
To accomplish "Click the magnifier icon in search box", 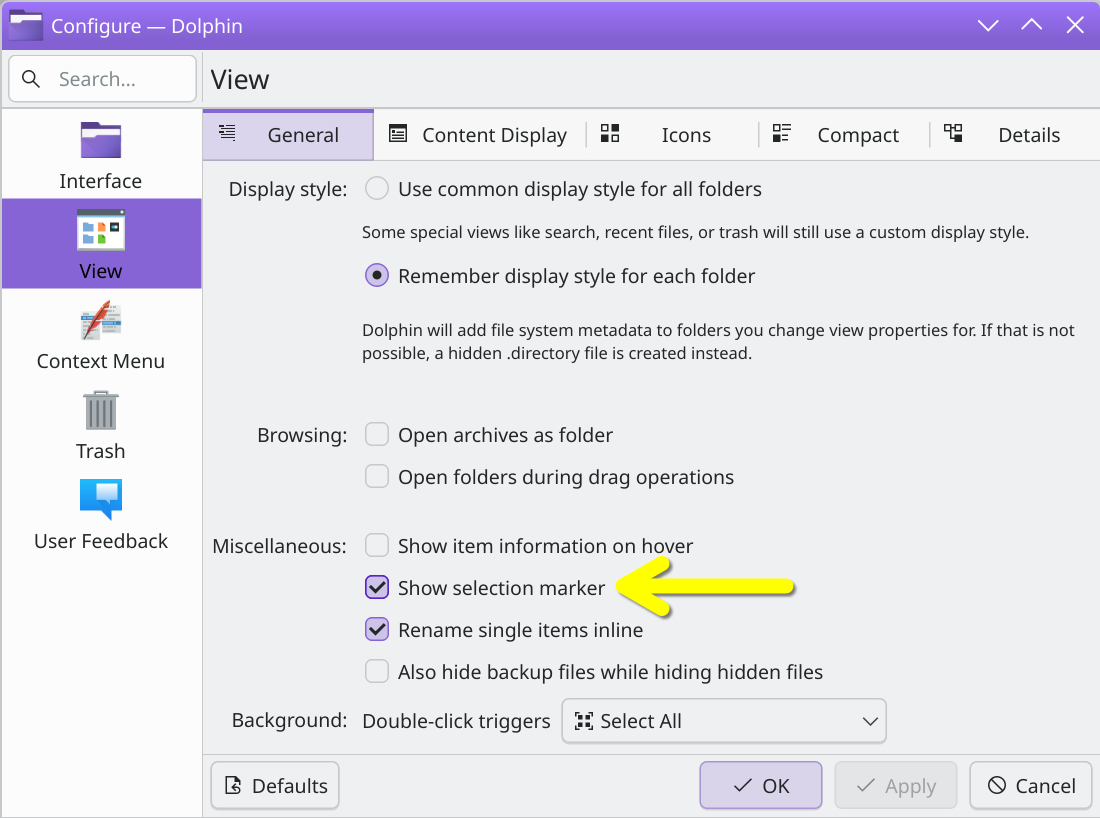I will pyautogui.click(x=31, y=79).
